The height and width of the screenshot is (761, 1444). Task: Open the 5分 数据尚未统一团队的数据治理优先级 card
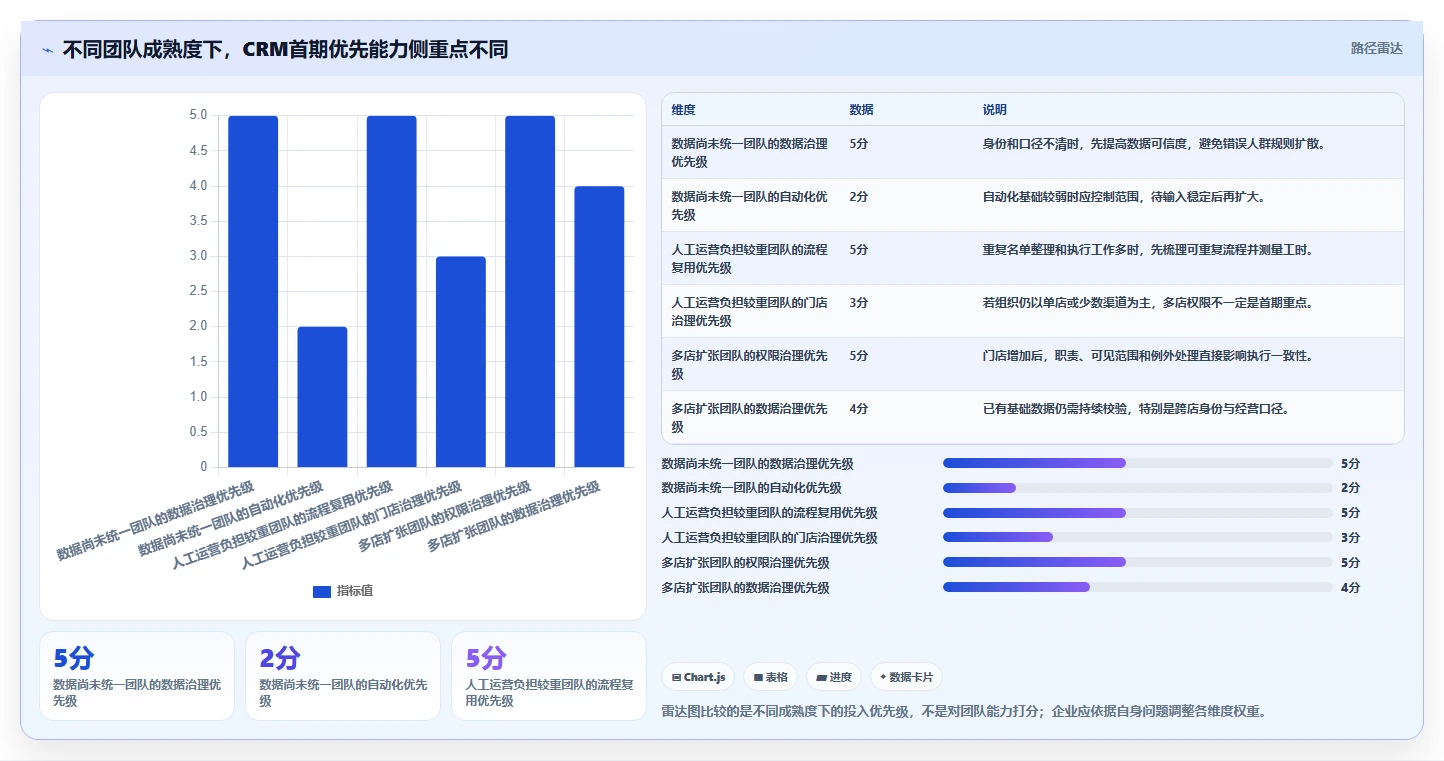coord(137,676)
